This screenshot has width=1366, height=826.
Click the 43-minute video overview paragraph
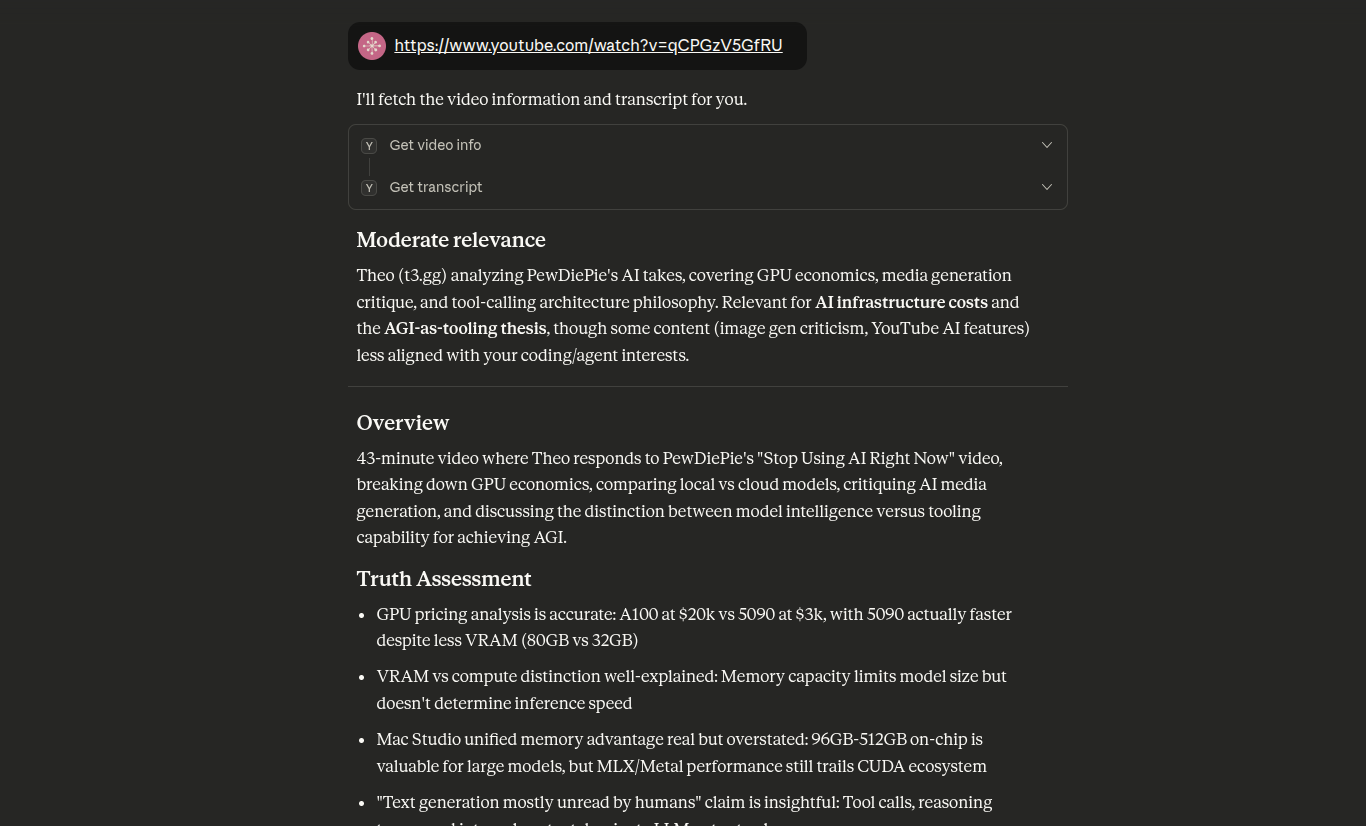point(679,497)
